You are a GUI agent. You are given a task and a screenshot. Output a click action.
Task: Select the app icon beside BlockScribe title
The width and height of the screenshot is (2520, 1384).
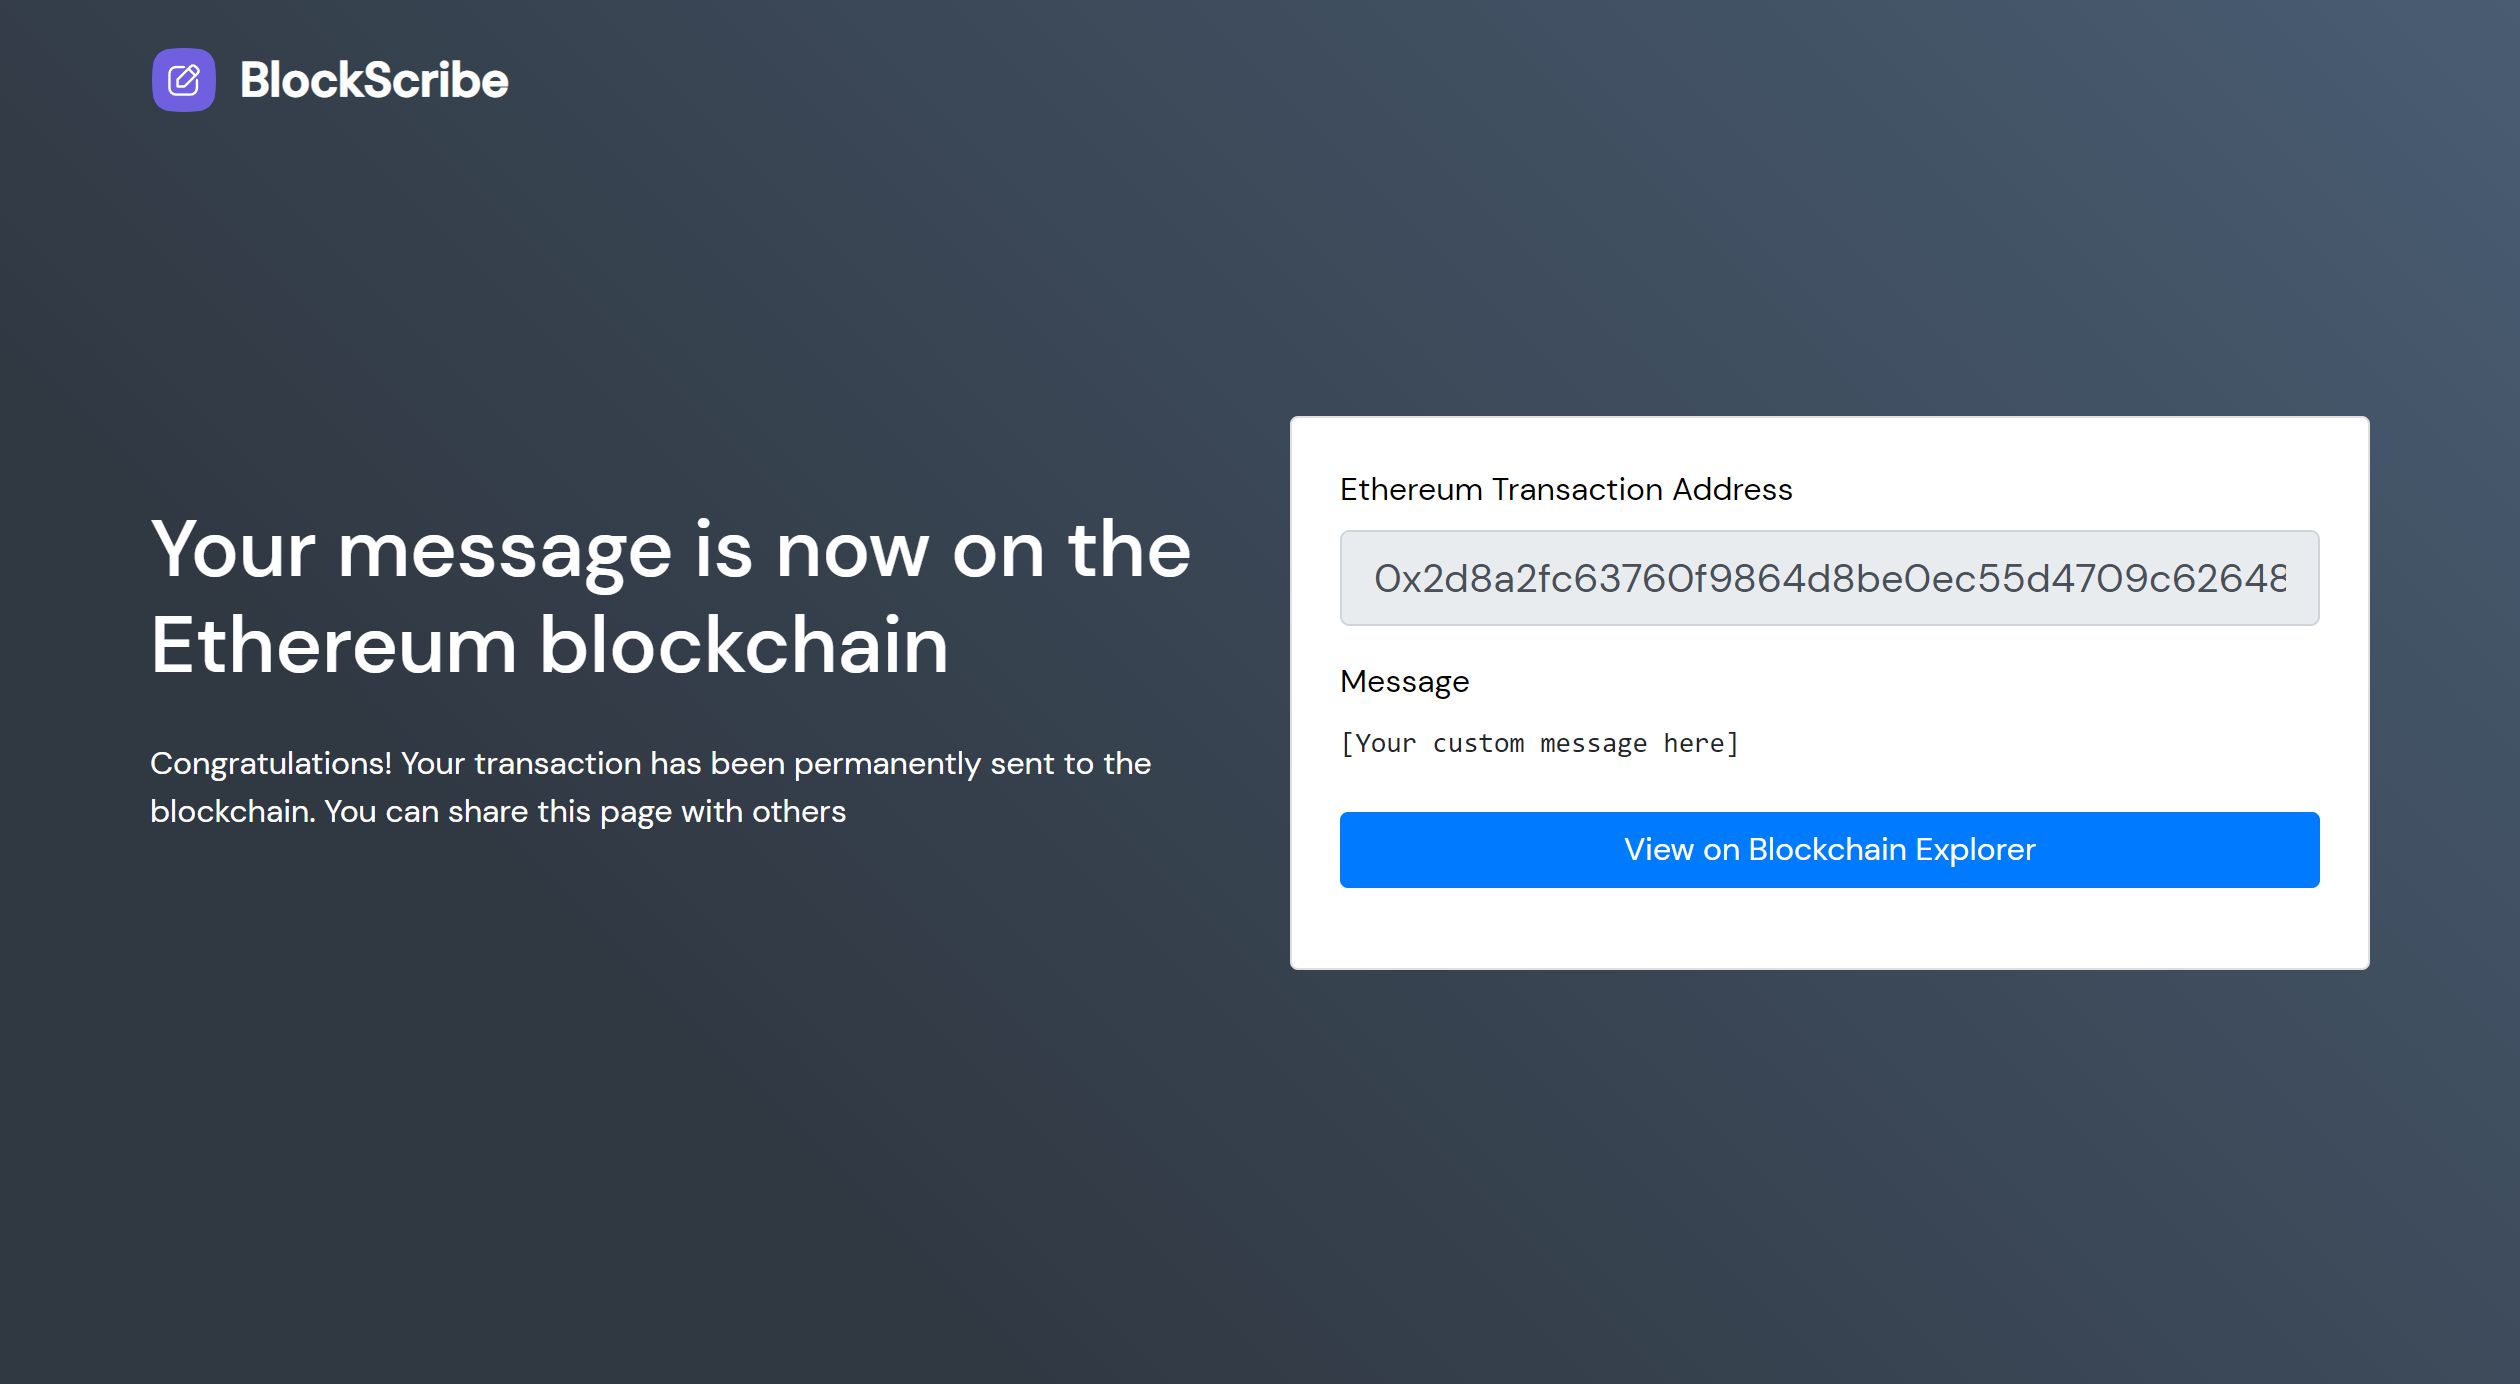(x=184, y=80)
